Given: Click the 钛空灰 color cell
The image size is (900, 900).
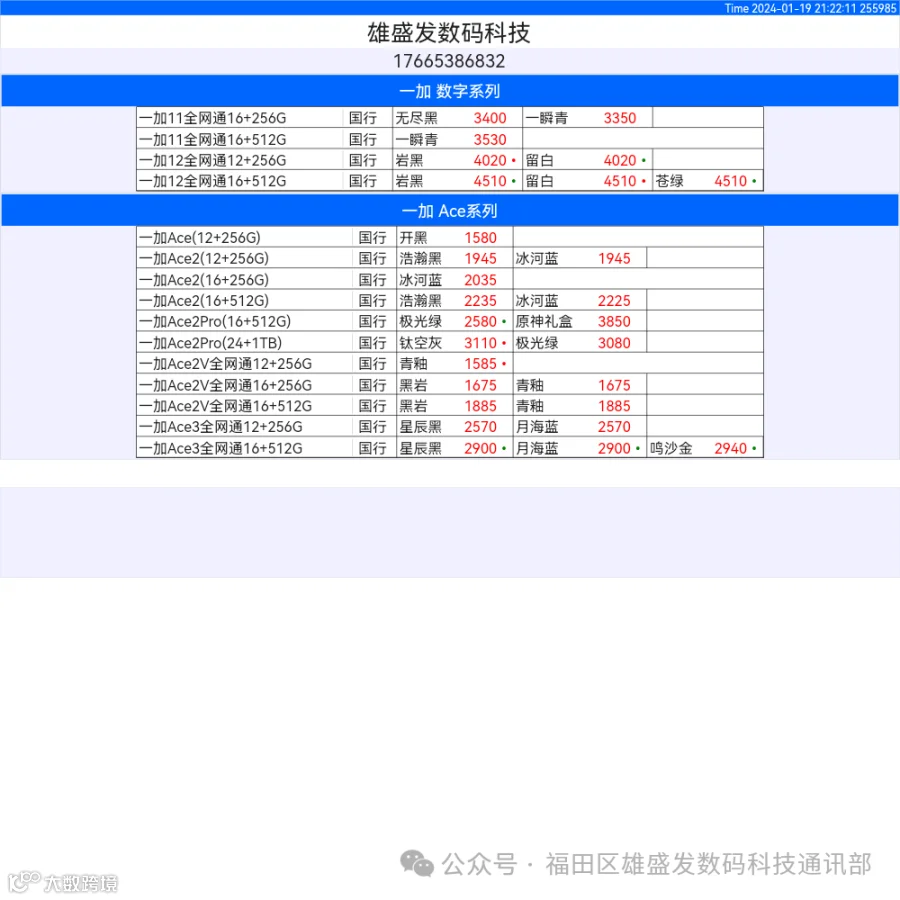Looking at the screenshot, I should 421,343.
